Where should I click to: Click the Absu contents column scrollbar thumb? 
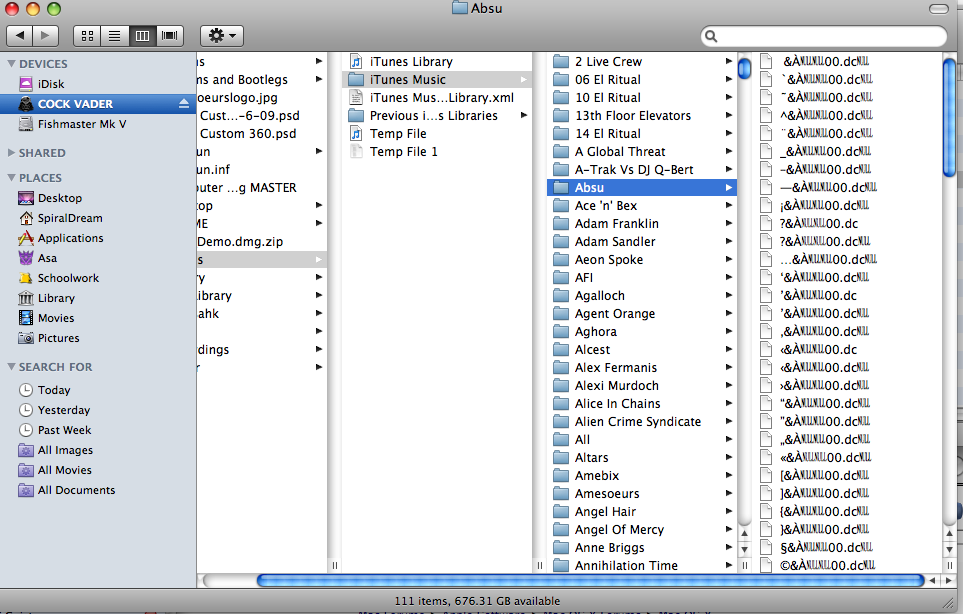[x=949, y=117]
